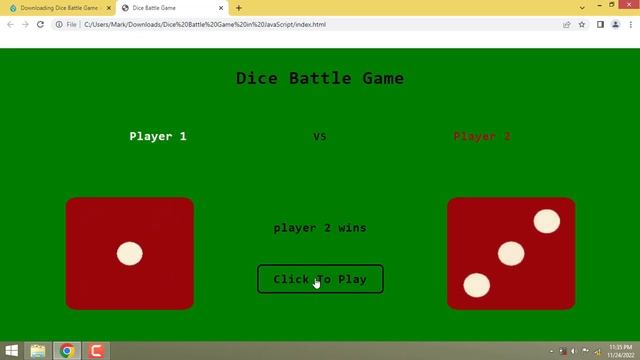The height and width of the screenshot is (360, 640).
Task: Open the Action Center flag icon
Action: point(585,351)
